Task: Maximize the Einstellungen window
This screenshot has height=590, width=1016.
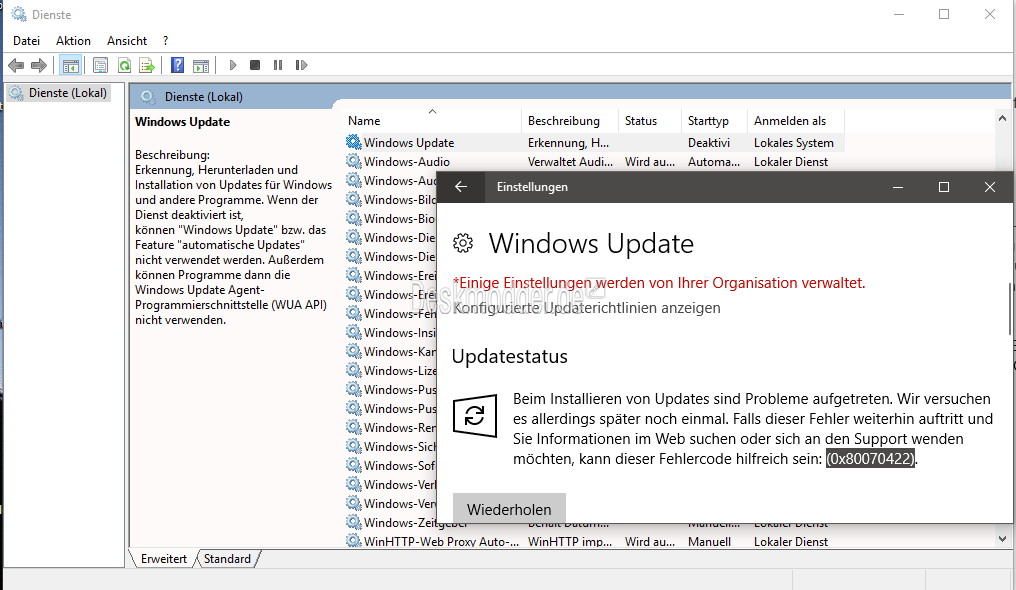Action: pos(944,187)
